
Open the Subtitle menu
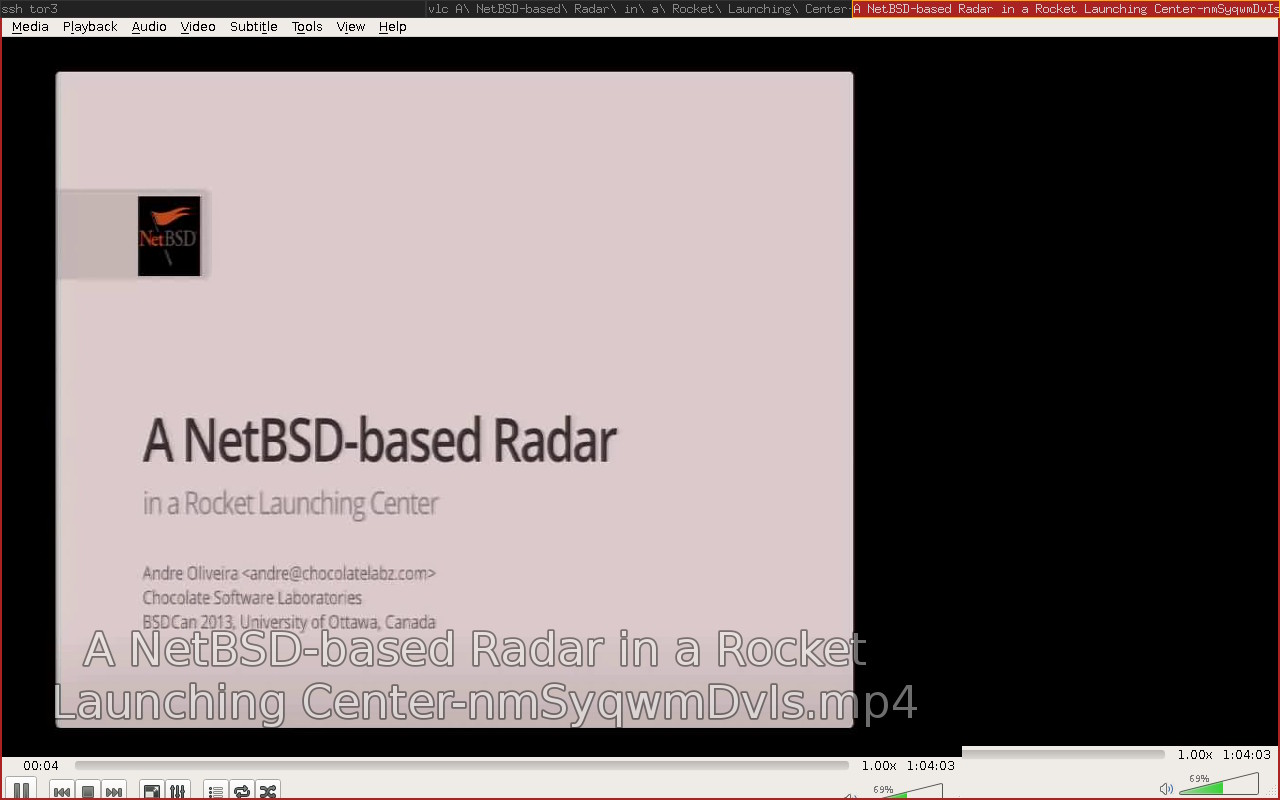point(254,27)
